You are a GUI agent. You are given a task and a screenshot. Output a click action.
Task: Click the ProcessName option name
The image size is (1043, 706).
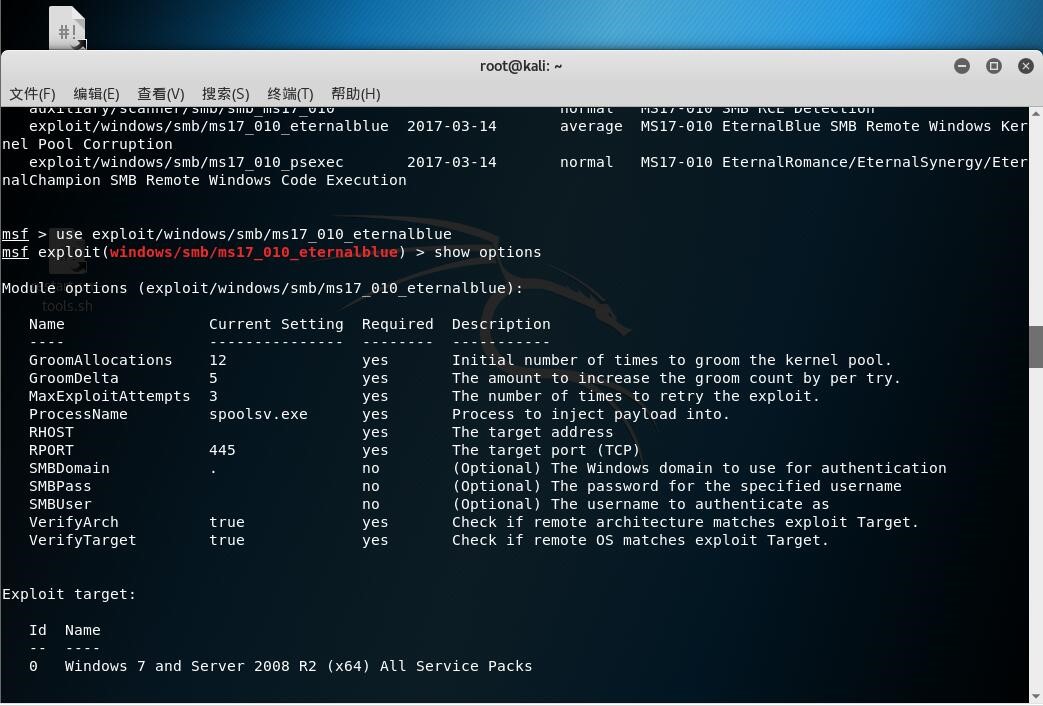point(78,414)
